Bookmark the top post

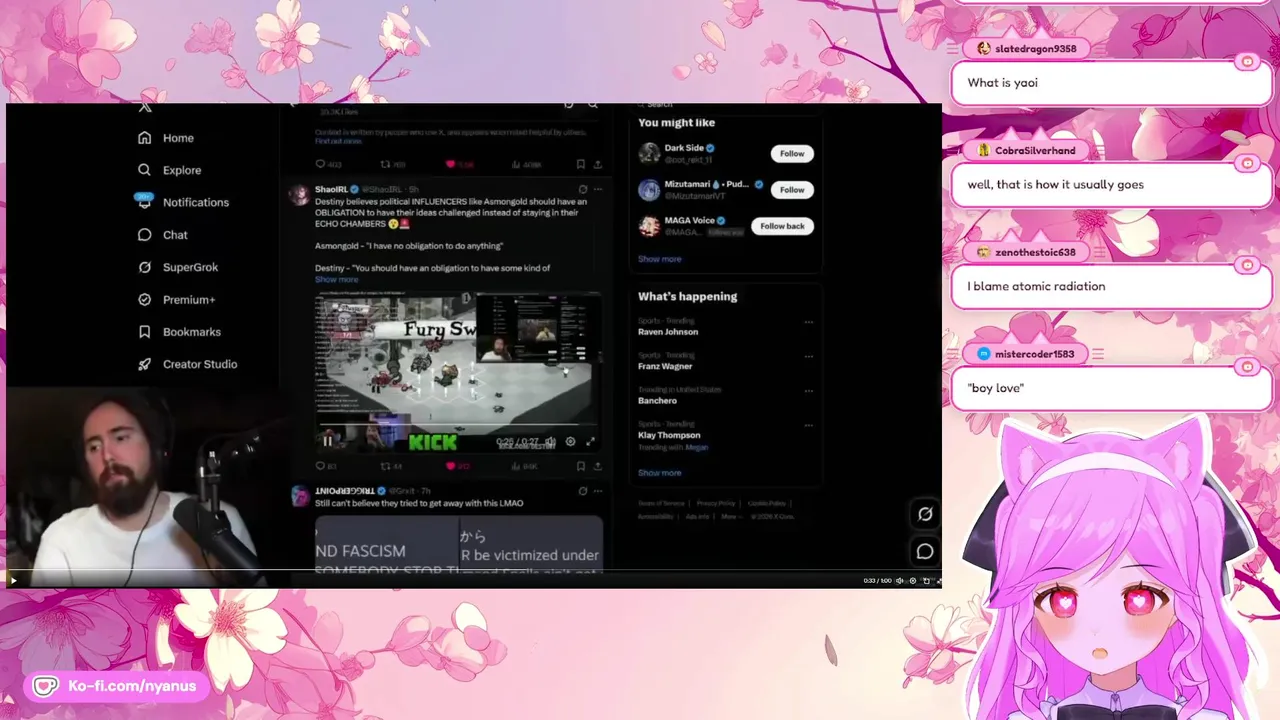[x=580, y=164]
